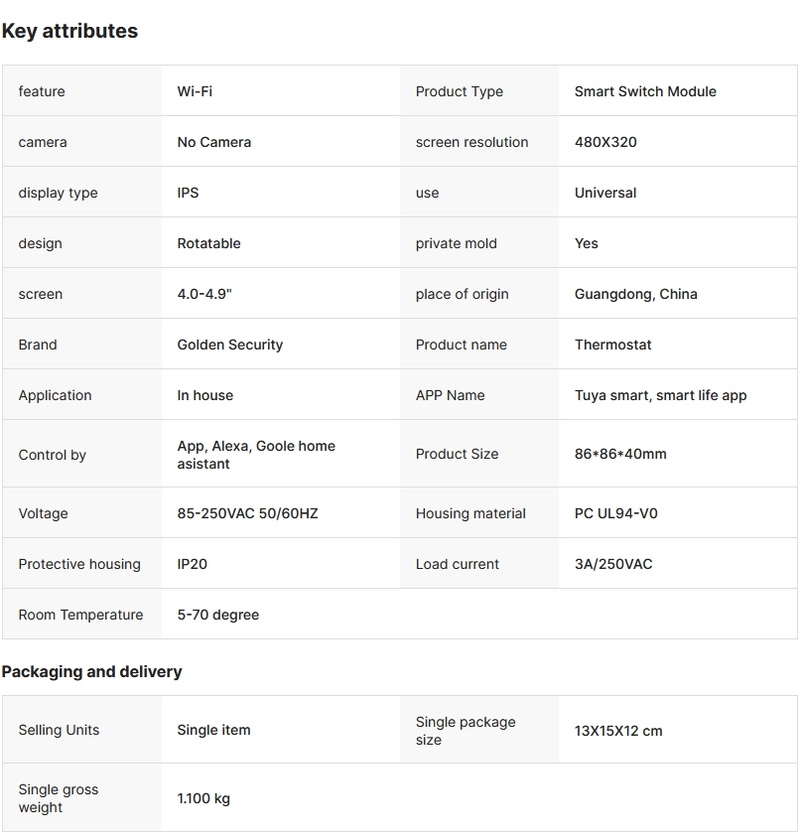
Task: Click the IPS display type value
Action: [188, 193]
